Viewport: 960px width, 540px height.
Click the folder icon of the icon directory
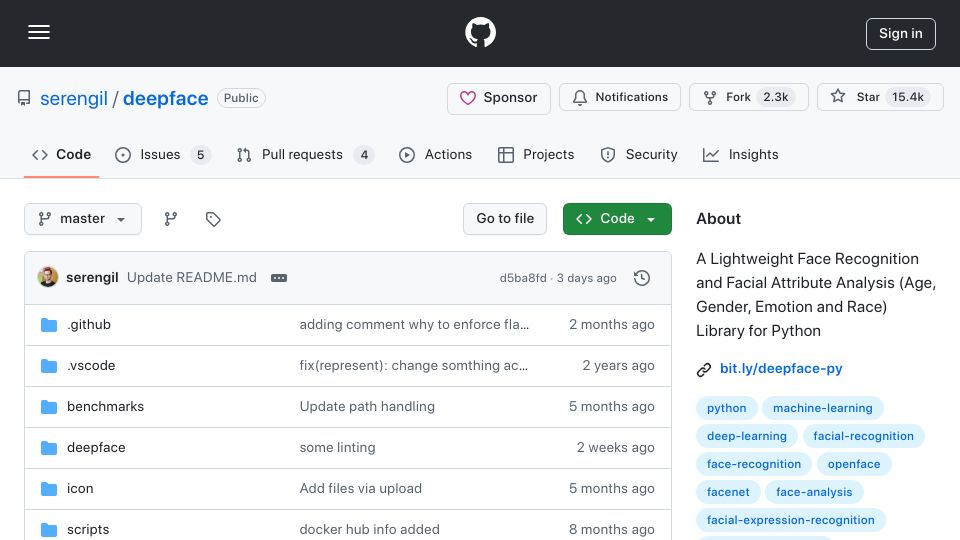point(49,489)
